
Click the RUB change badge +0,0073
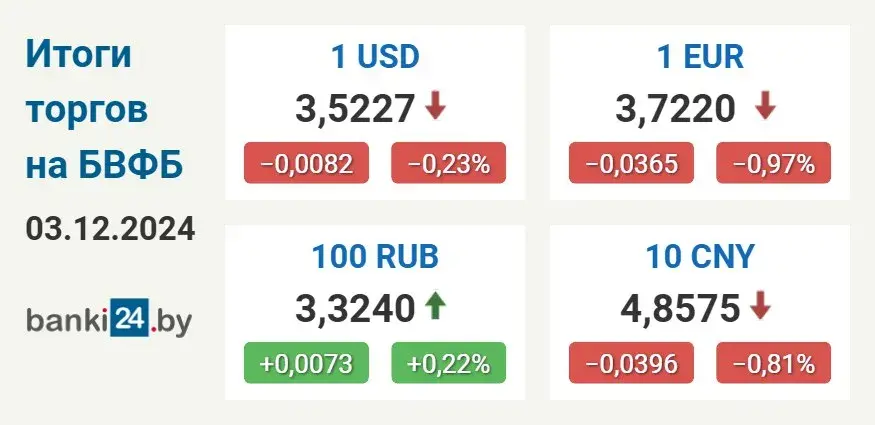click(306, 364)
